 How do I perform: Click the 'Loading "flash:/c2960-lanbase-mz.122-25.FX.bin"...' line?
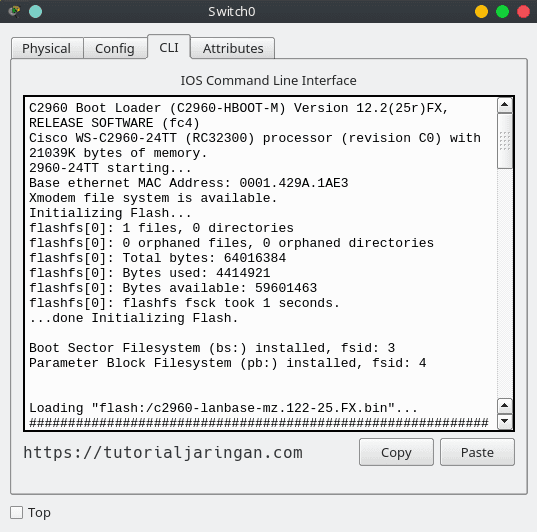[x=223, y=408]
